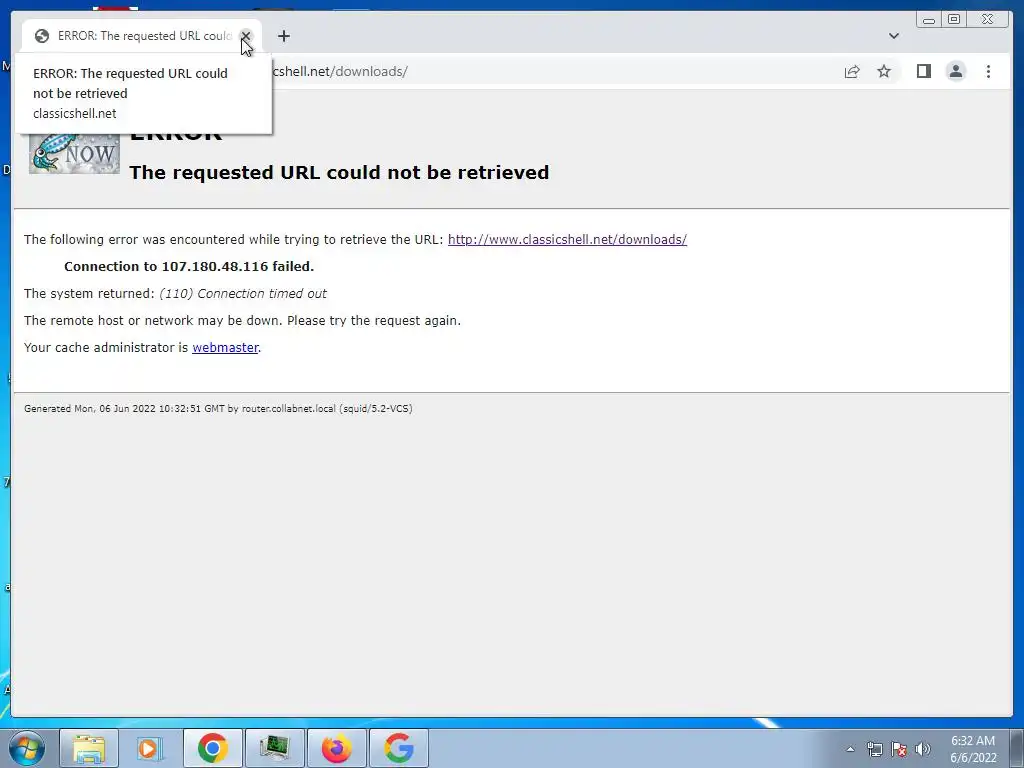Screen dimensions: 1024x768
Task: Open the Google app taskbar icon
Action: coord(399,748)
